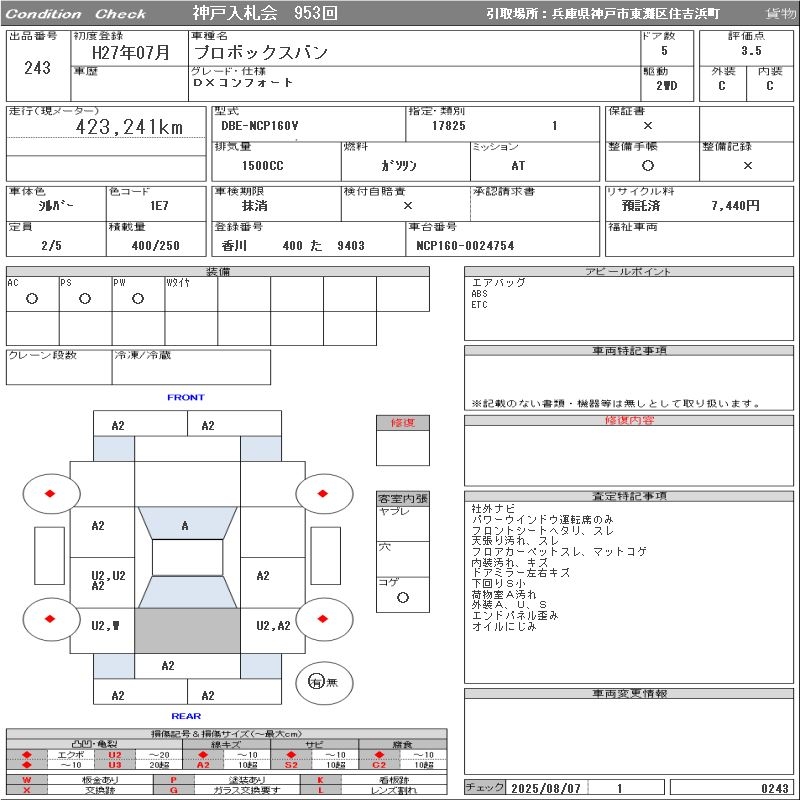Click the U2,U2 A2 door damage mark
This screenshot has width=800, height=800.
point(108,580)
